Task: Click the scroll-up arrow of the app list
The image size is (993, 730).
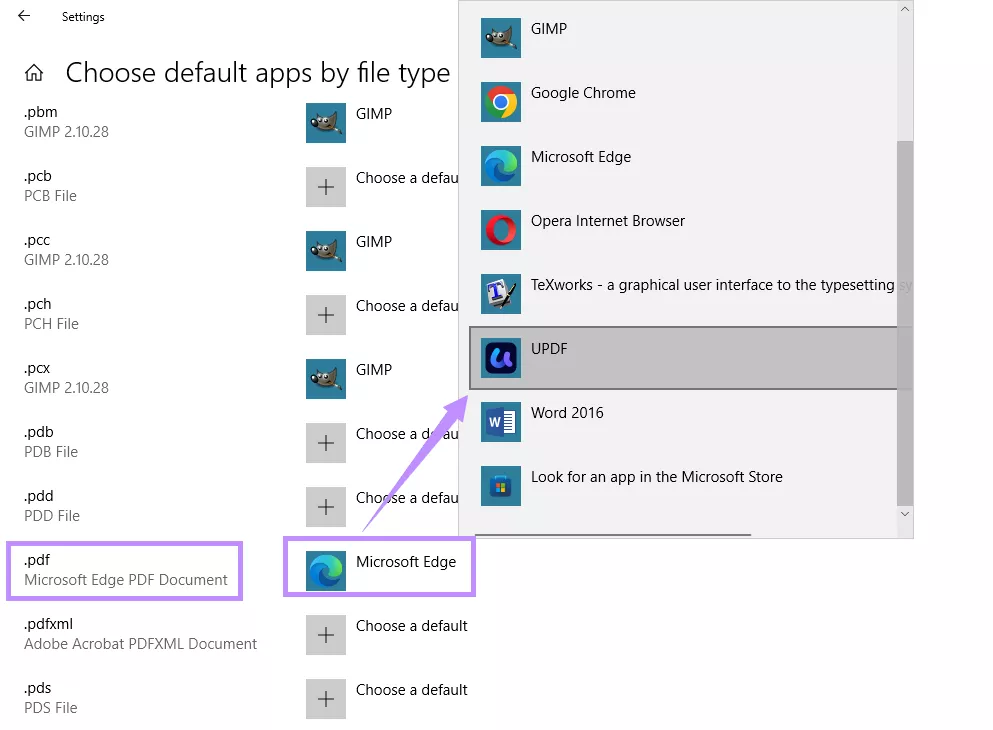Action: pos(904,8)
